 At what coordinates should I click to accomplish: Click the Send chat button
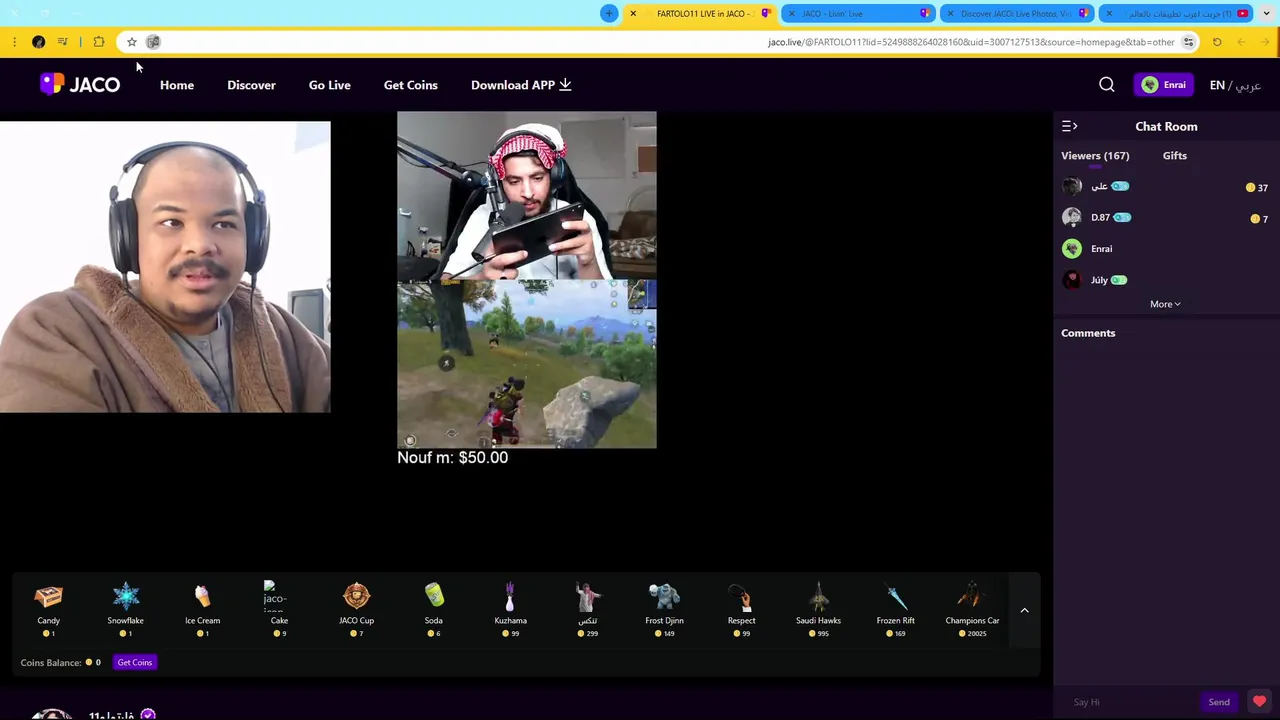click(1219, 702)
